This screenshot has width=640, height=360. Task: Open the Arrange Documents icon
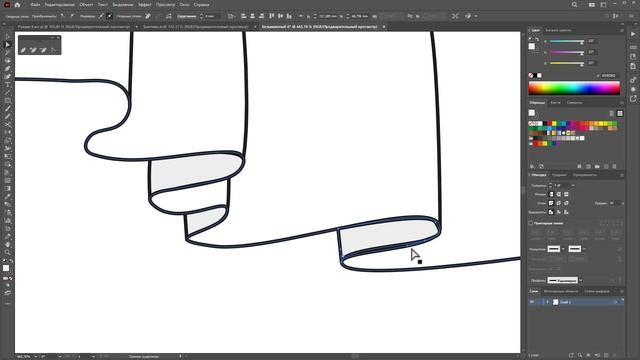pos(591,5)
